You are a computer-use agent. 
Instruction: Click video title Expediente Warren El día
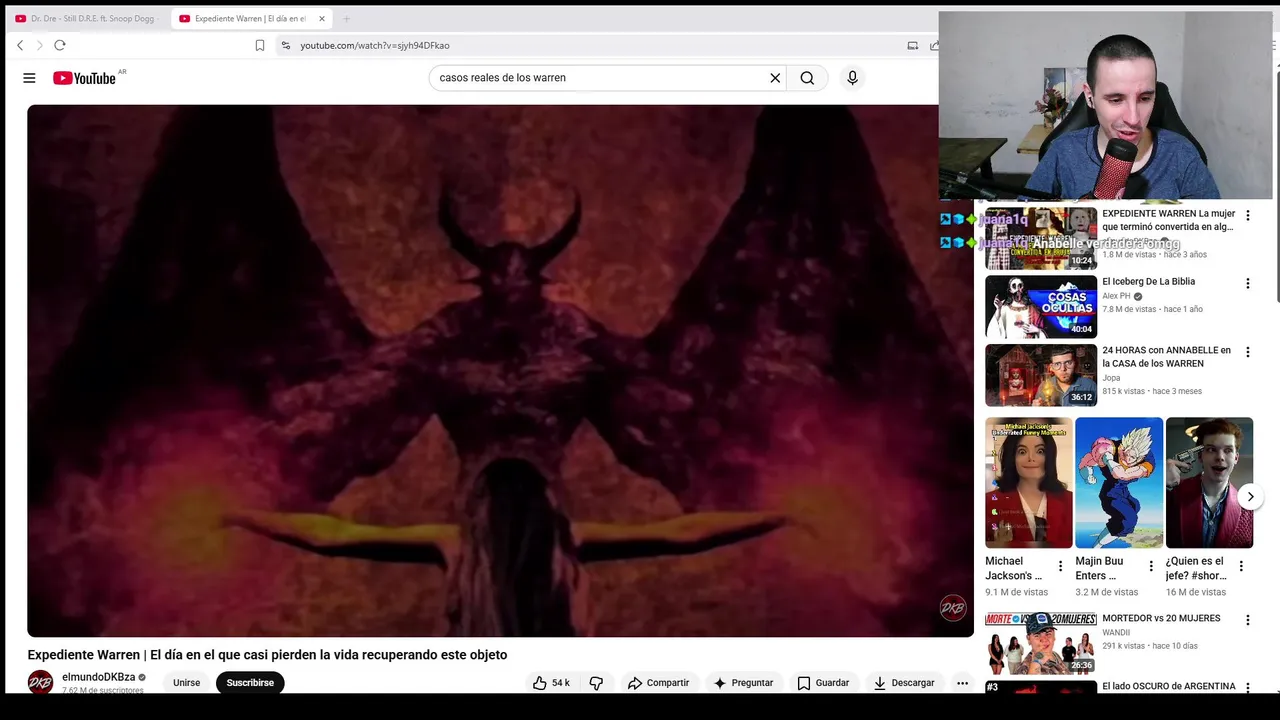click(267, 655)
